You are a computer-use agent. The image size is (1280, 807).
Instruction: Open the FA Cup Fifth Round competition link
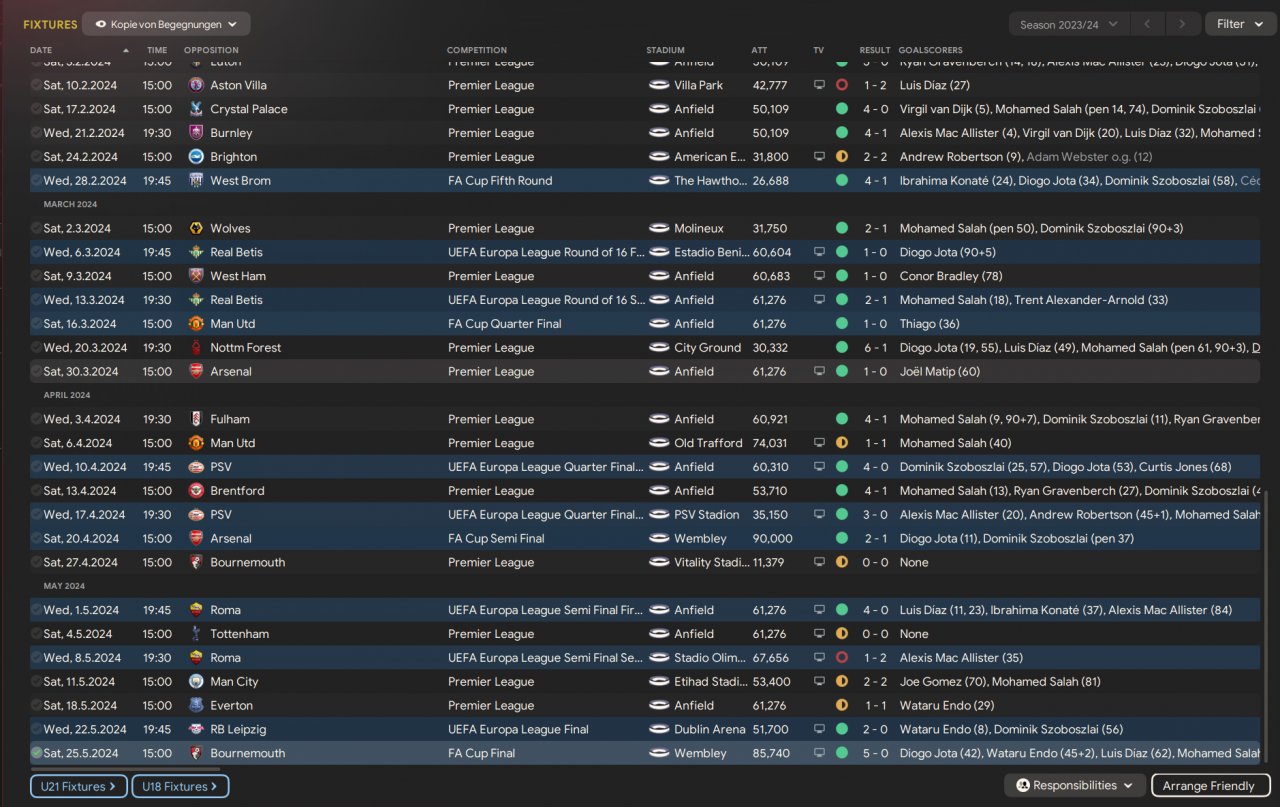click(500, 181)
